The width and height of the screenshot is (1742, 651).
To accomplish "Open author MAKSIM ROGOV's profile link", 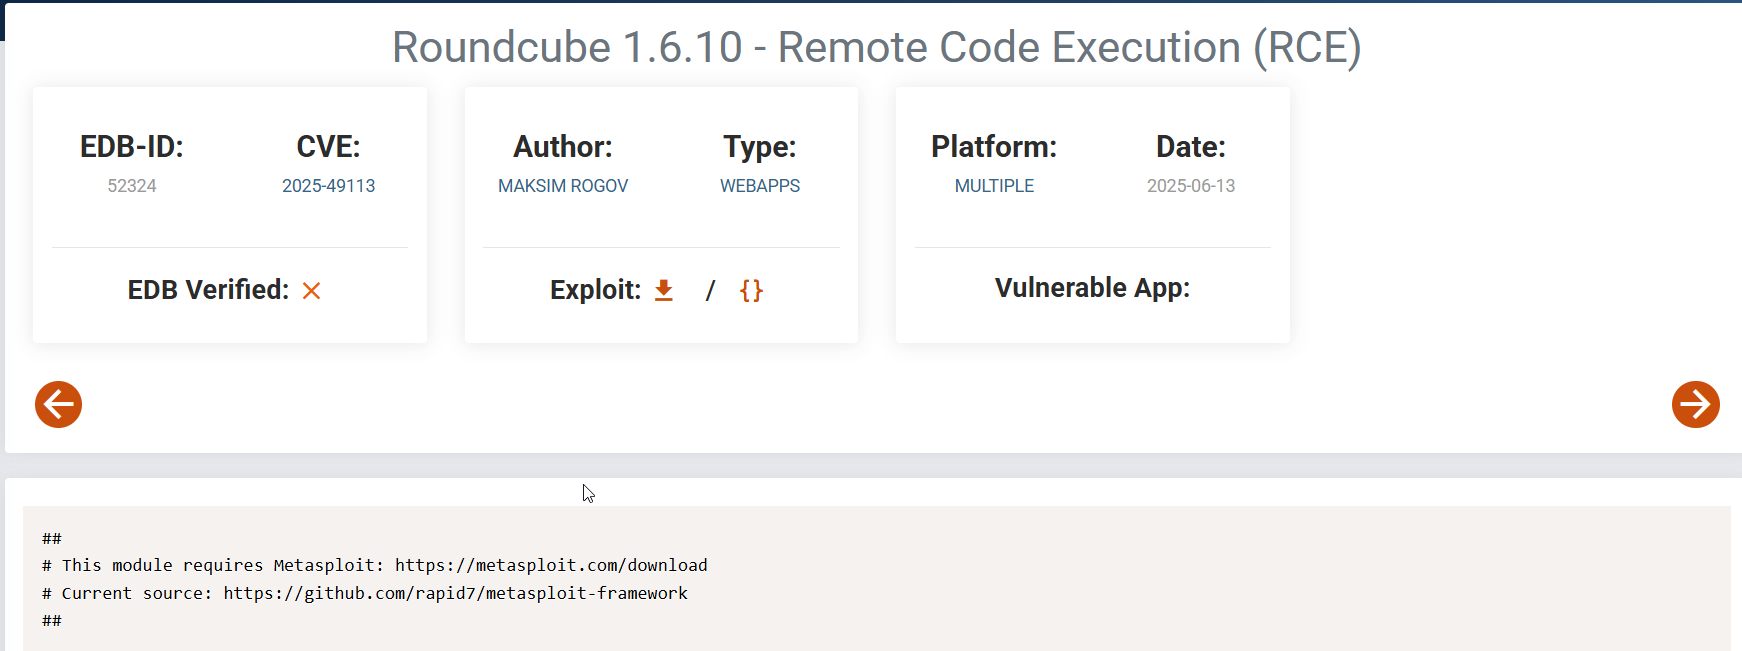I will point(563,186).
